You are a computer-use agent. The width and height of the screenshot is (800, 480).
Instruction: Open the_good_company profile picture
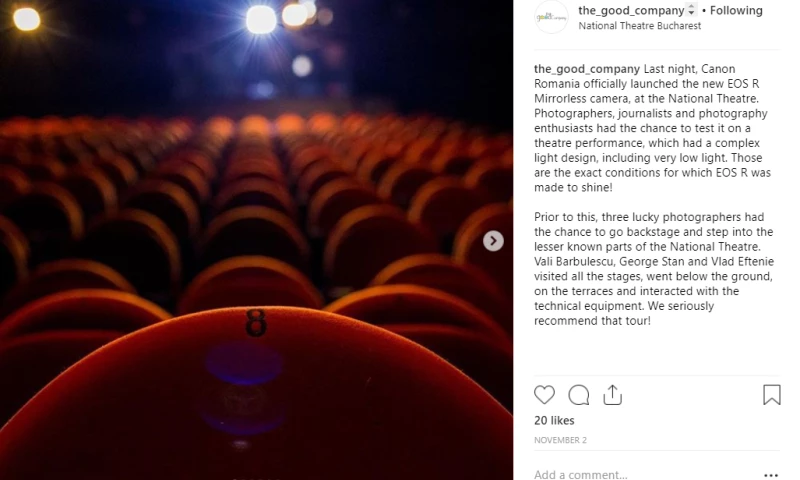[x=551, y=17]
